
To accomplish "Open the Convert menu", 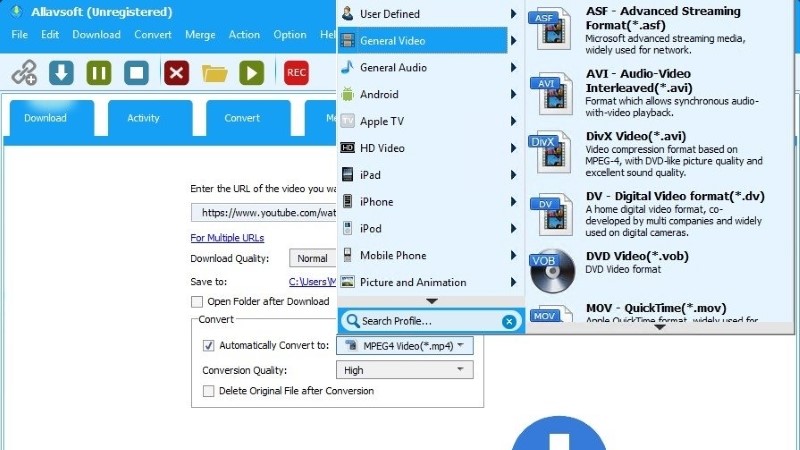I will pyautogui.click(x=153, y=34).
